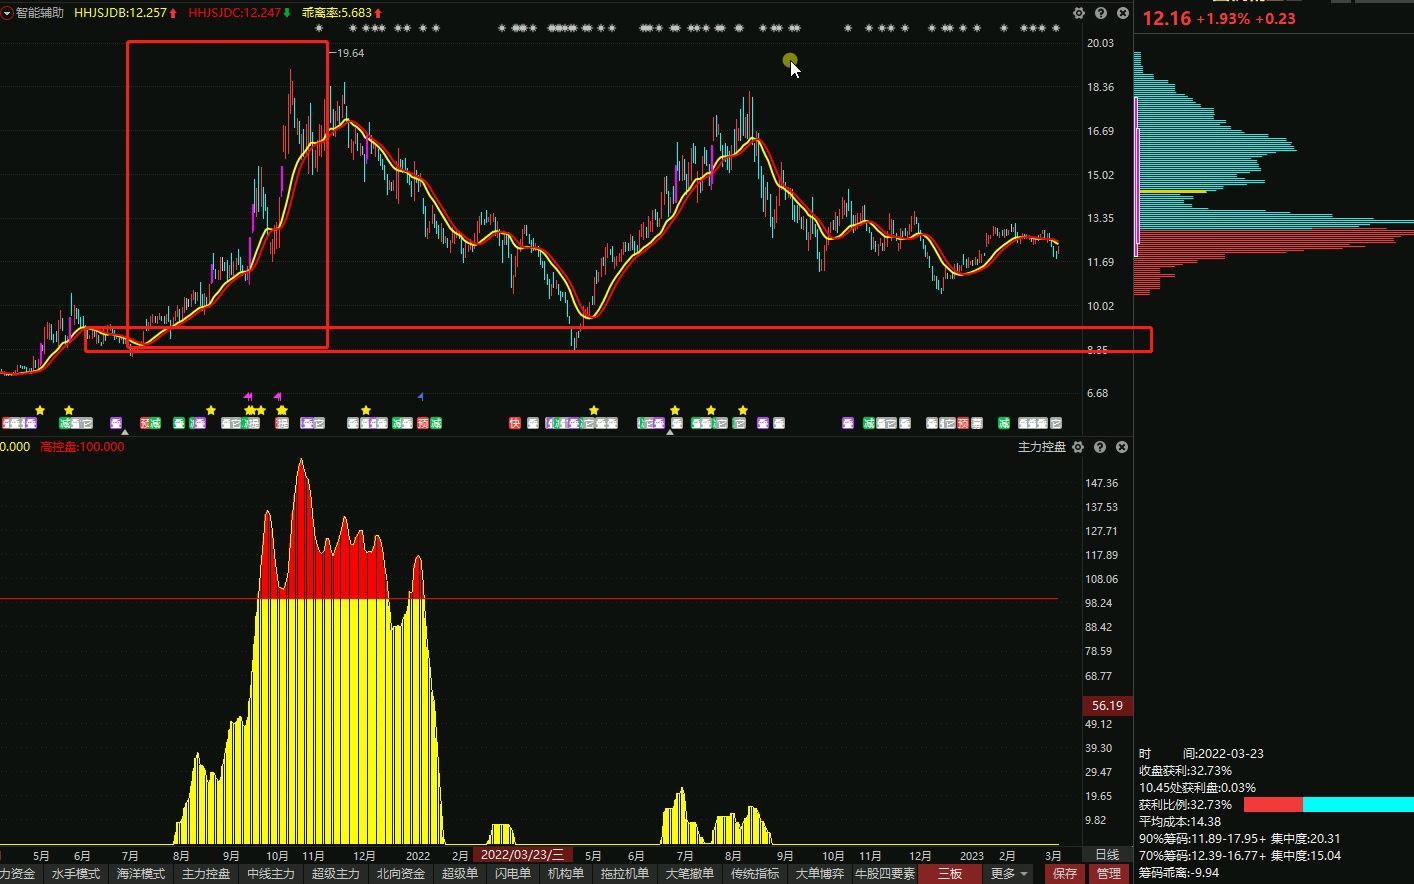The width and height of the screenshot is (1414, 884).
Task: Click the 平均成本:14.38 text
Action: [x=1180, y=822]
